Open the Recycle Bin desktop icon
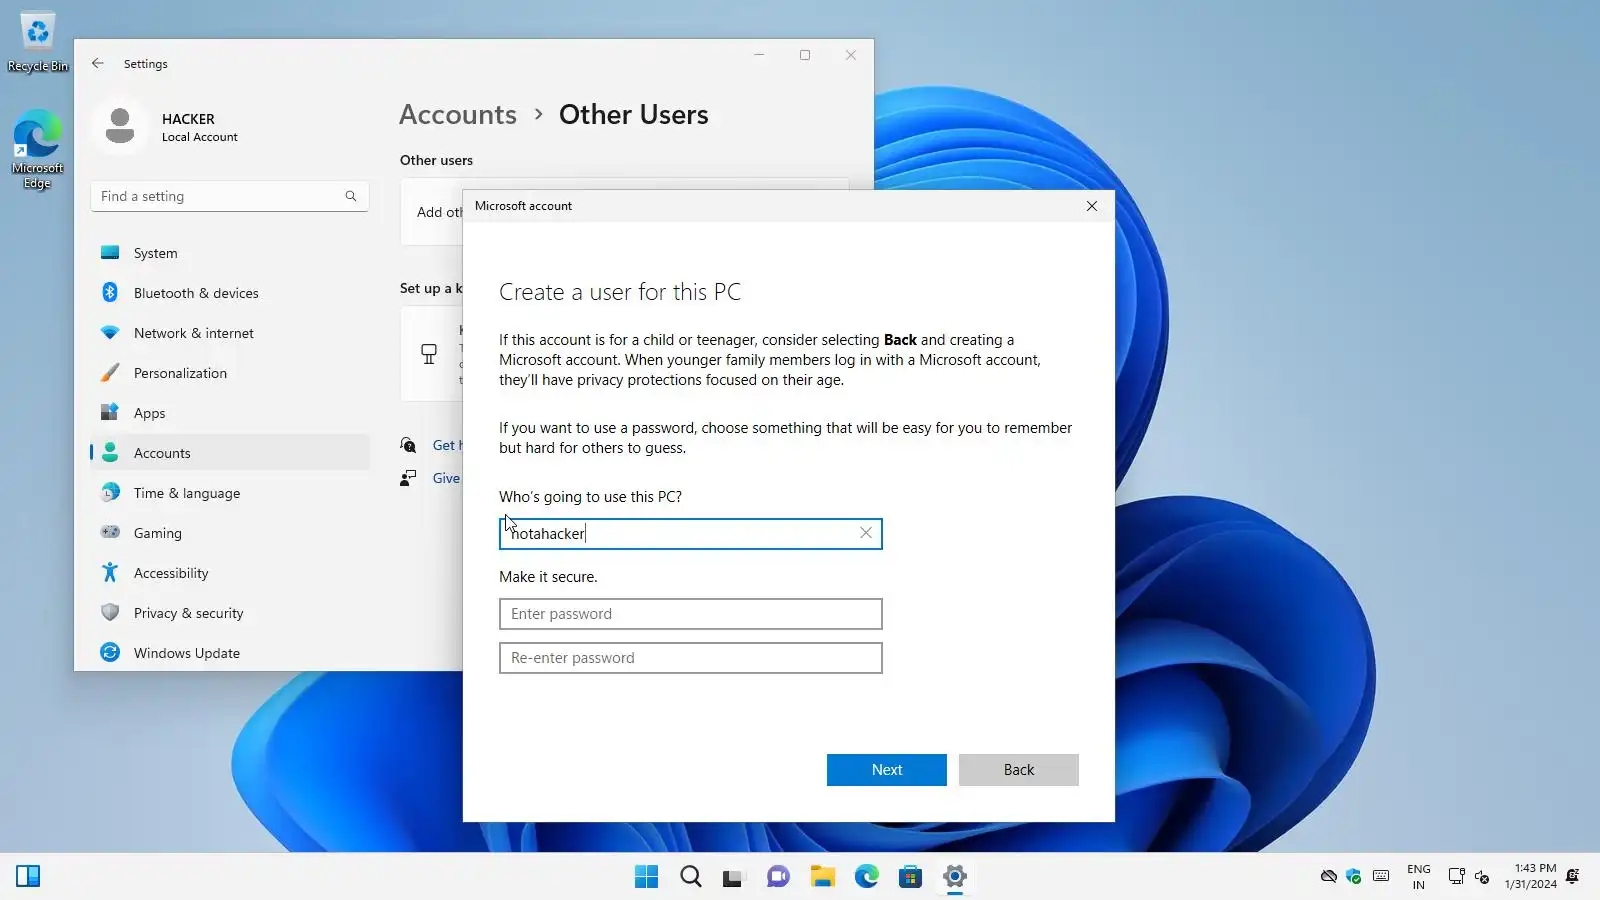Viewport: 1600px width, 900px height. 38,42
